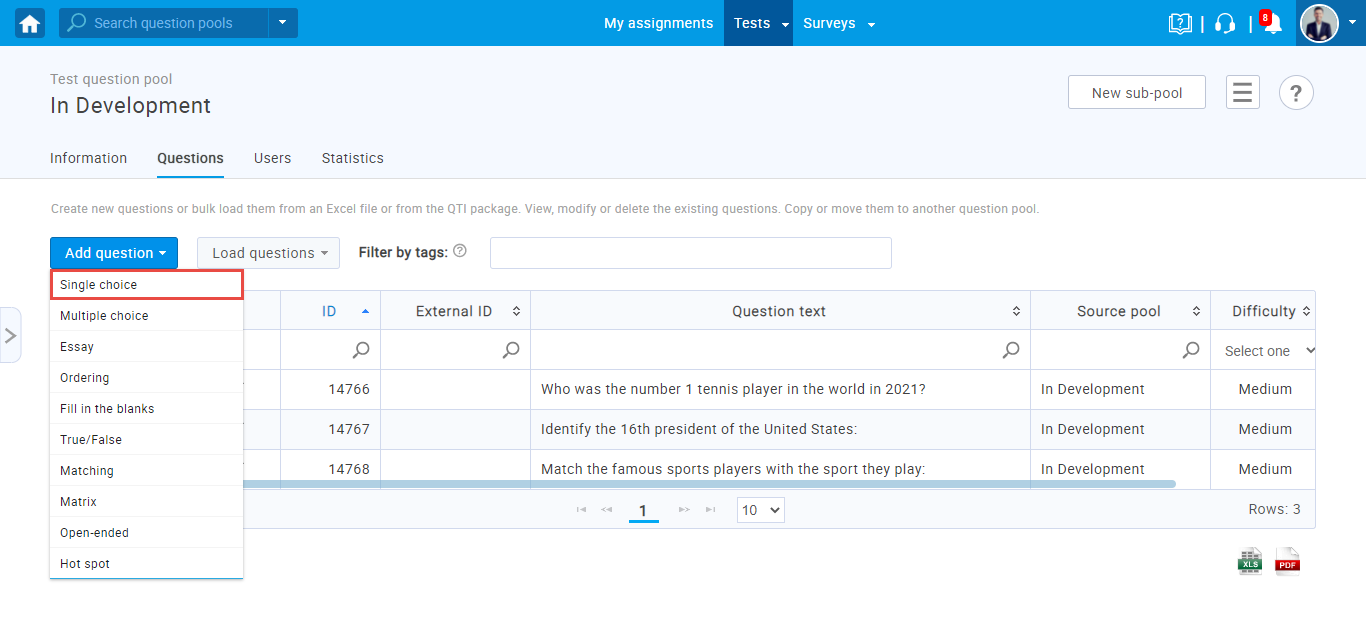Export table to XLS file icon
This screenshot has height=625, width=1366.
1250,561
